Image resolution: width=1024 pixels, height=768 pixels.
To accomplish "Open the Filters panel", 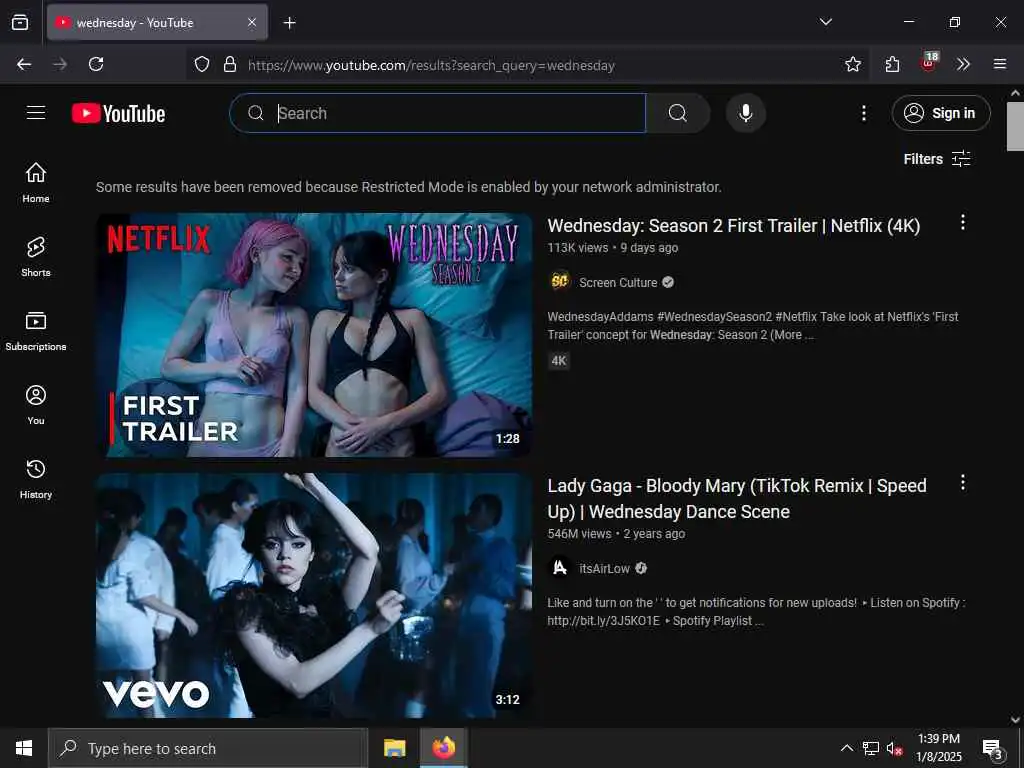I will coord(936,159).
